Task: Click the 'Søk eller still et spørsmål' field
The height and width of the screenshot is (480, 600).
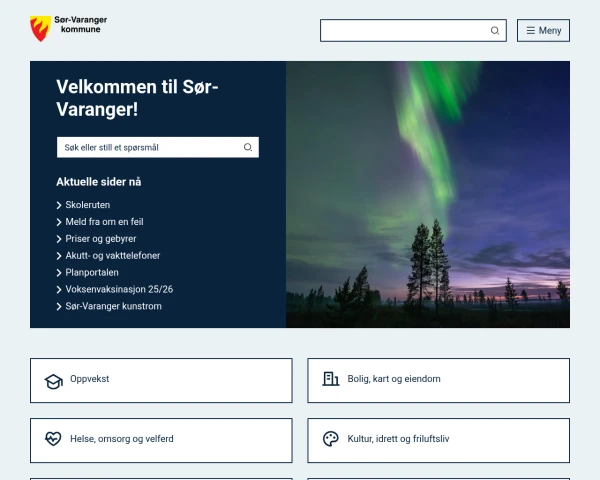Action: coord(148,148)
